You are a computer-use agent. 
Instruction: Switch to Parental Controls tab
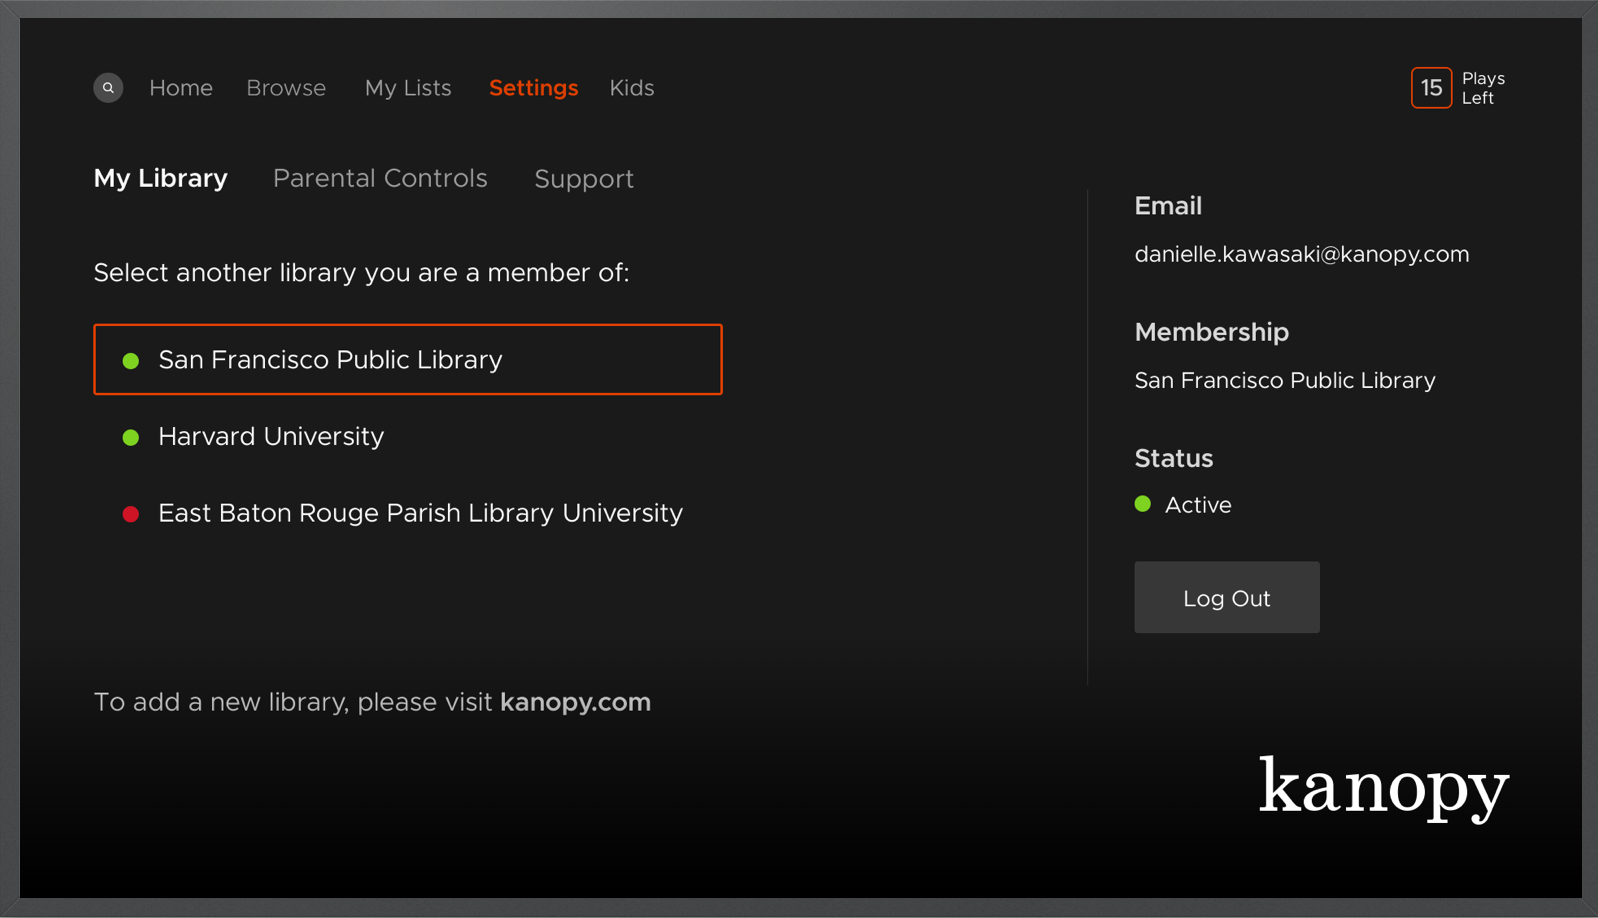(x=380, y=178)
